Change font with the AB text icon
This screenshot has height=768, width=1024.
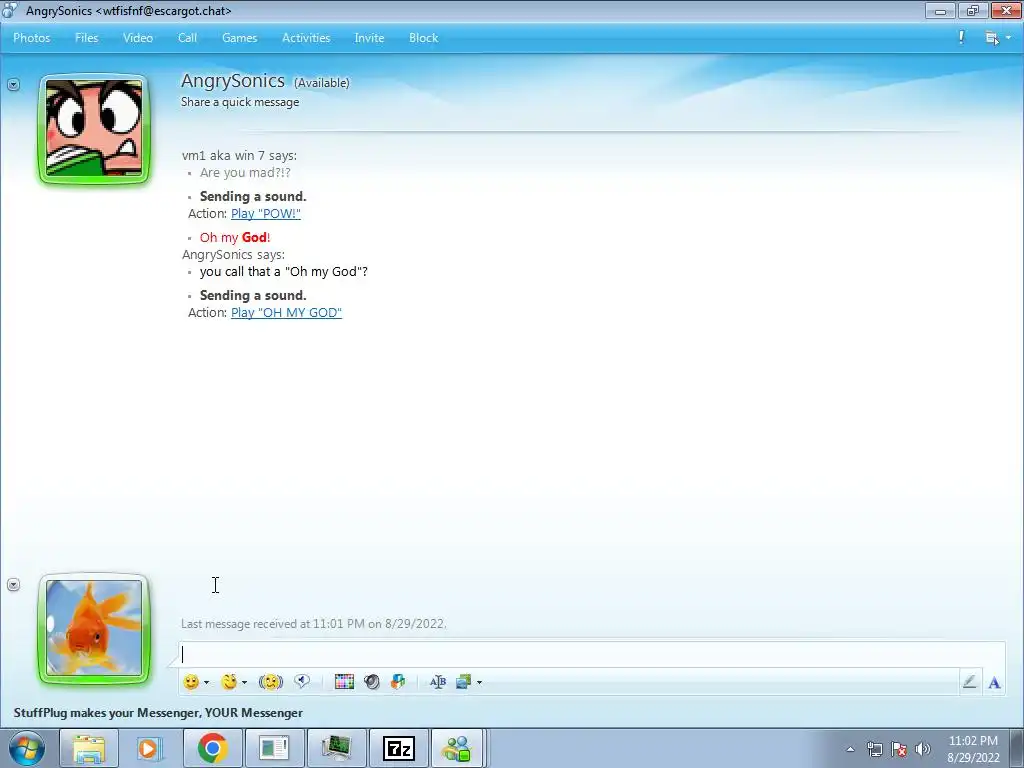[438, 682]
